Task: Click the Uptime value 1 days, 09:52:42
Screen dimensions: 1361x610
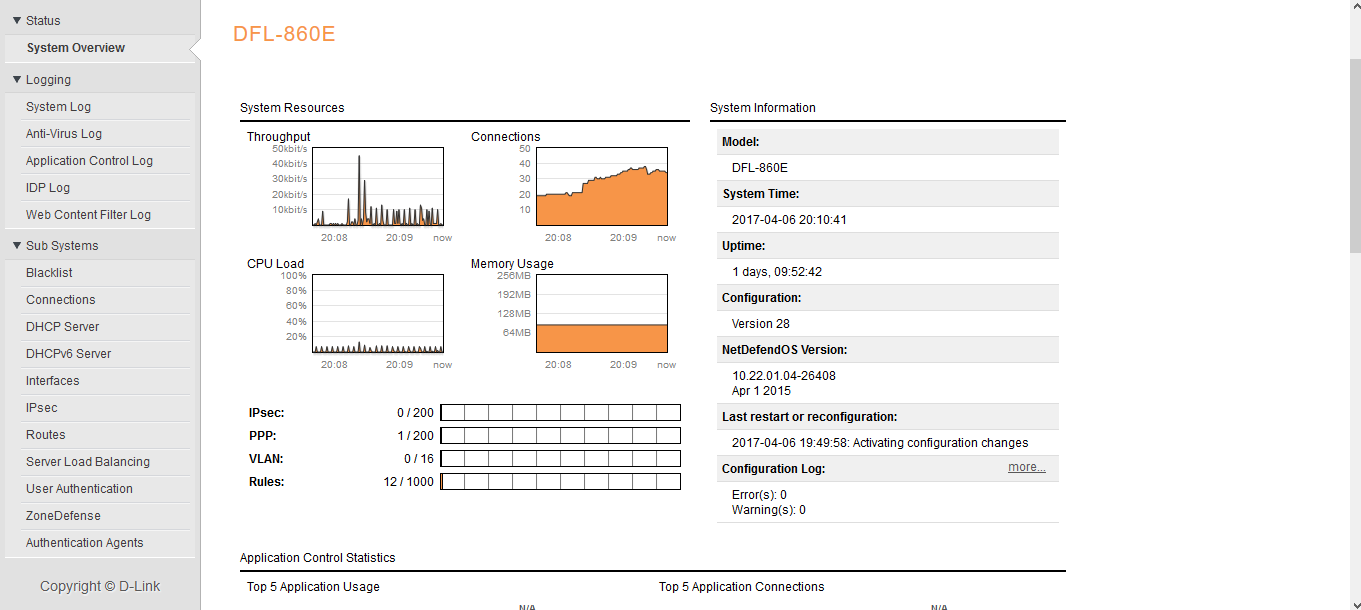Action: pos(777,272)
